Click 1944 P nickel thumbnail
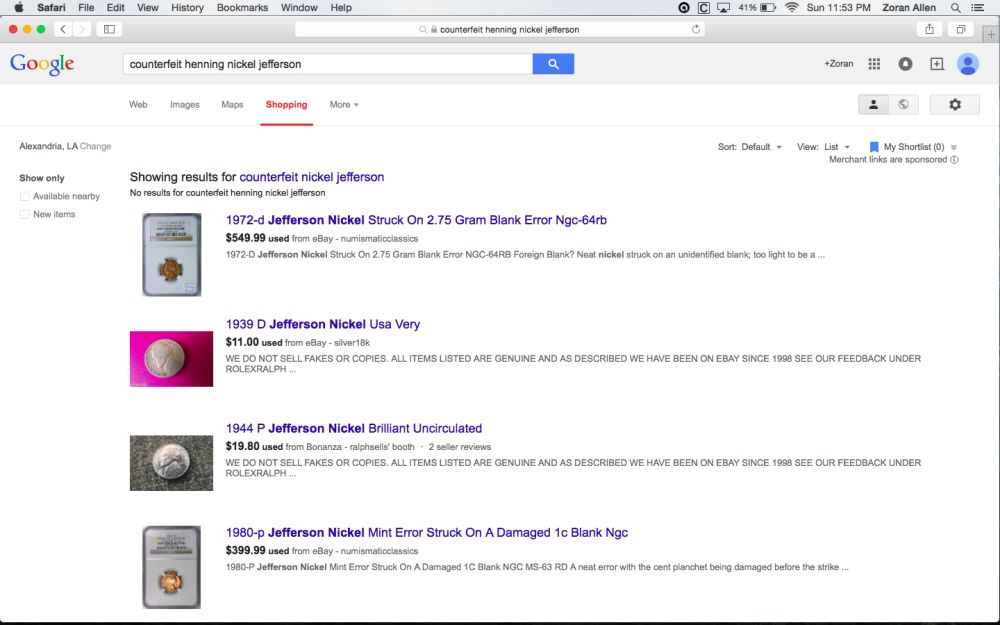1000x625 pixels. [172, 463]
